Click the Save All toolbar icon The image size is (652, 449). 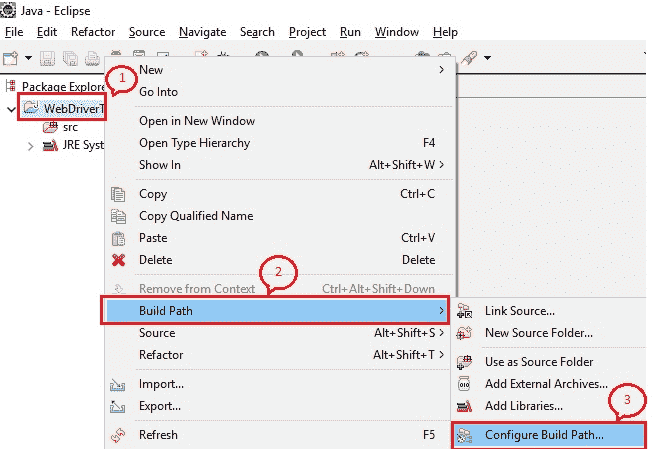point(70,58)
